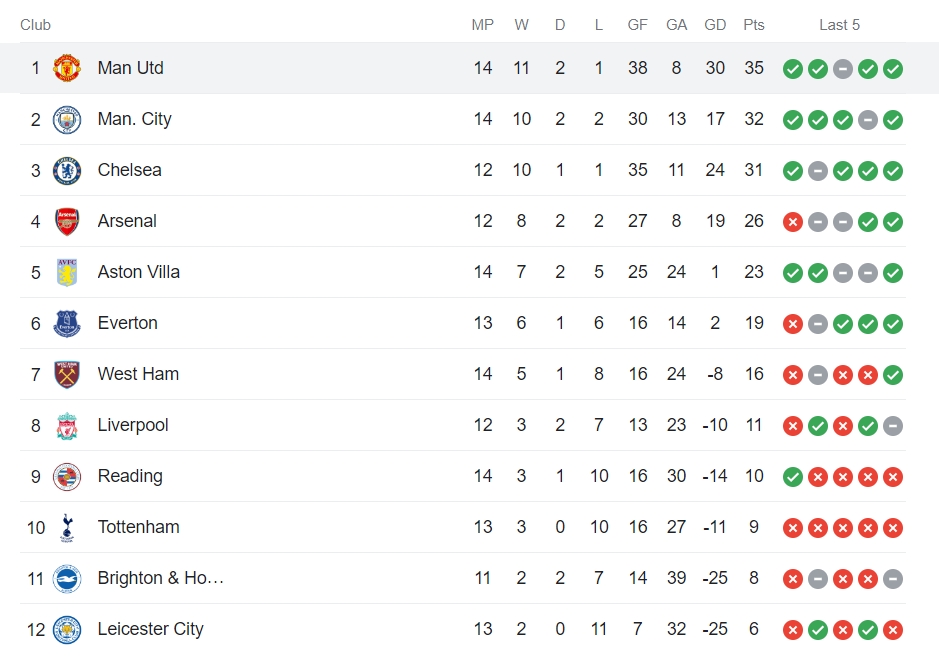Click the GD column header
The width and height of the screenshot is (939, 668).
715,25
